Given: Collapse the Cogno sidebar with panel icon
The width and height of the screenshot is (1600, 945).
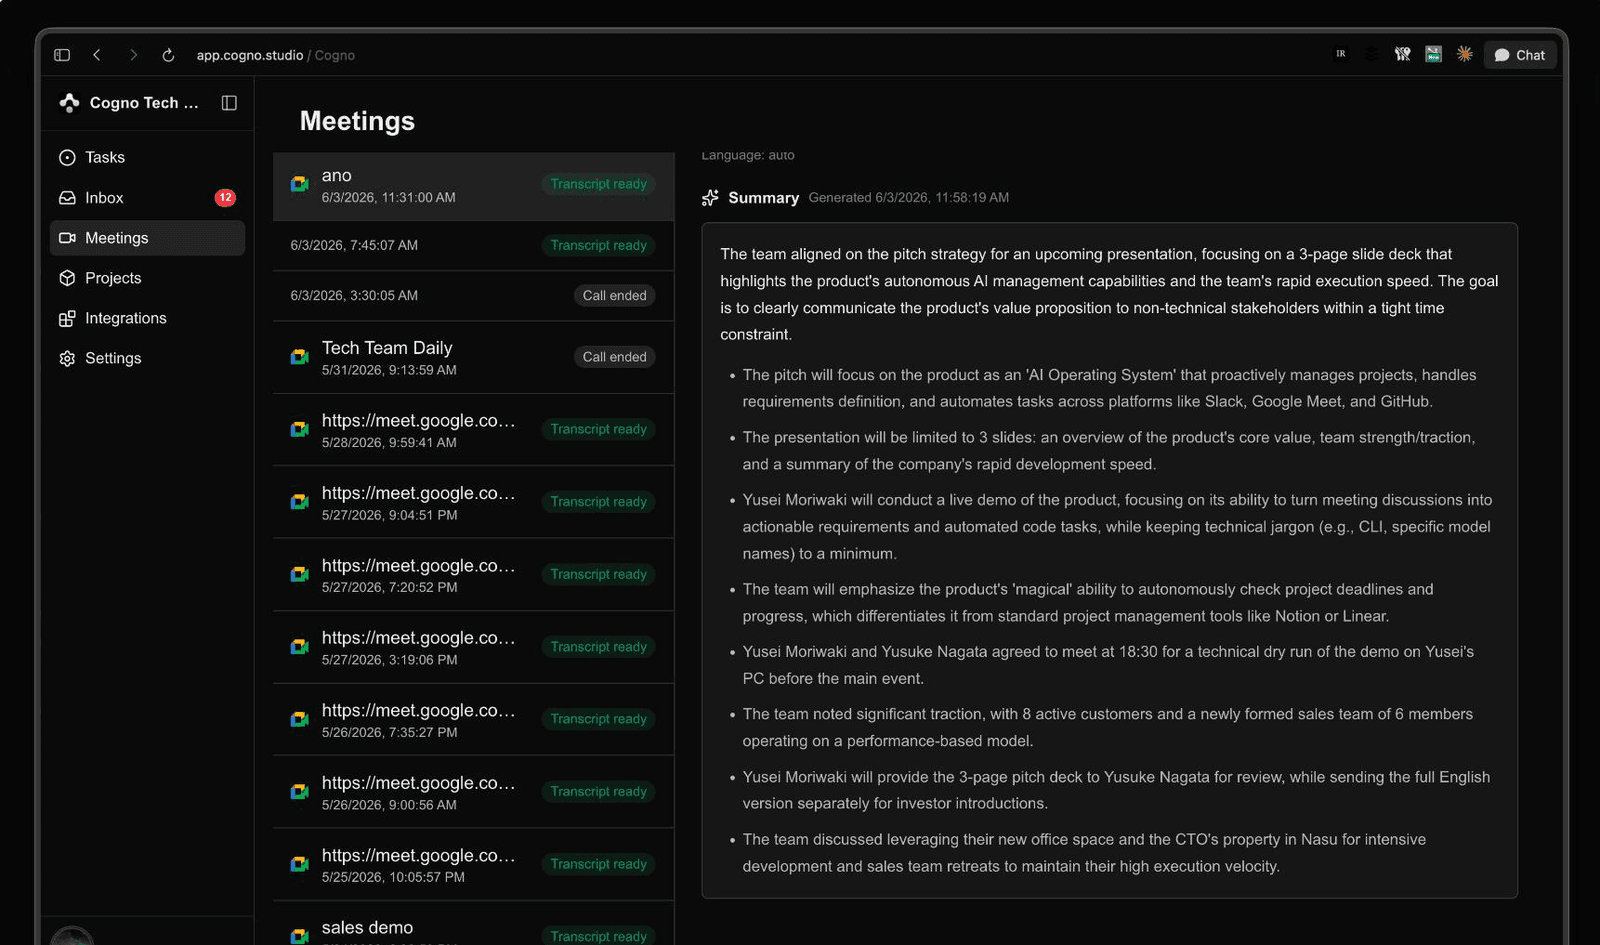Looking at the screenshot, I should point(229,103).
